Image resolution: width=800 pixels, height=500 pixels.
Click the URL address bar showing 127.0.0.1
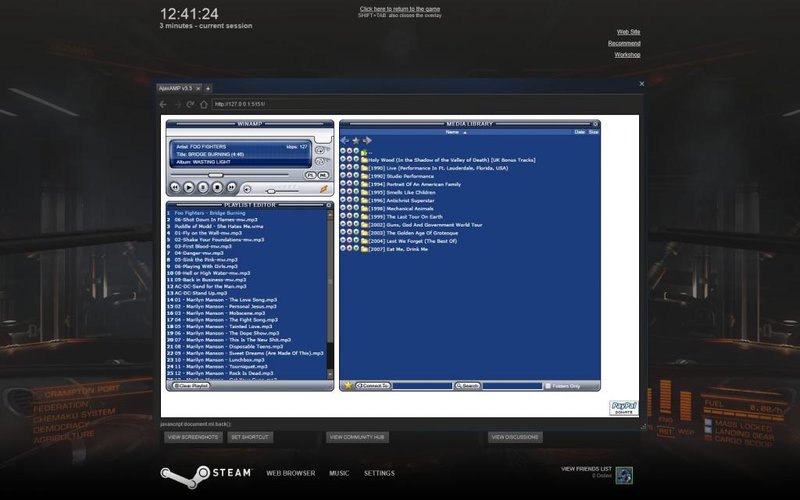[426, 104]
